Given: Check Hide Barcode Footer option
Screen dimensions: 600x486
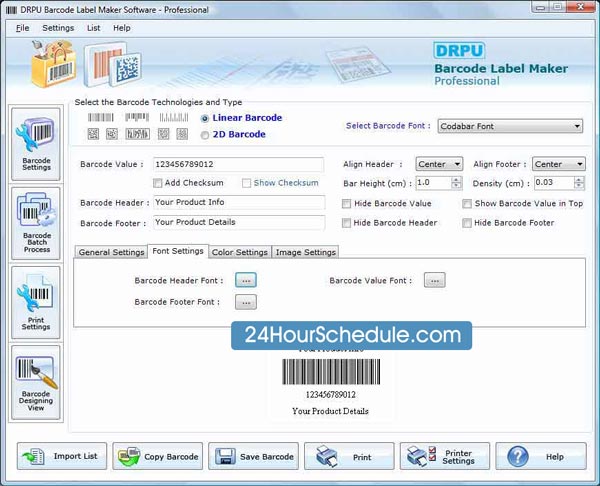Looking at the screenshot, I should point(466,223).
